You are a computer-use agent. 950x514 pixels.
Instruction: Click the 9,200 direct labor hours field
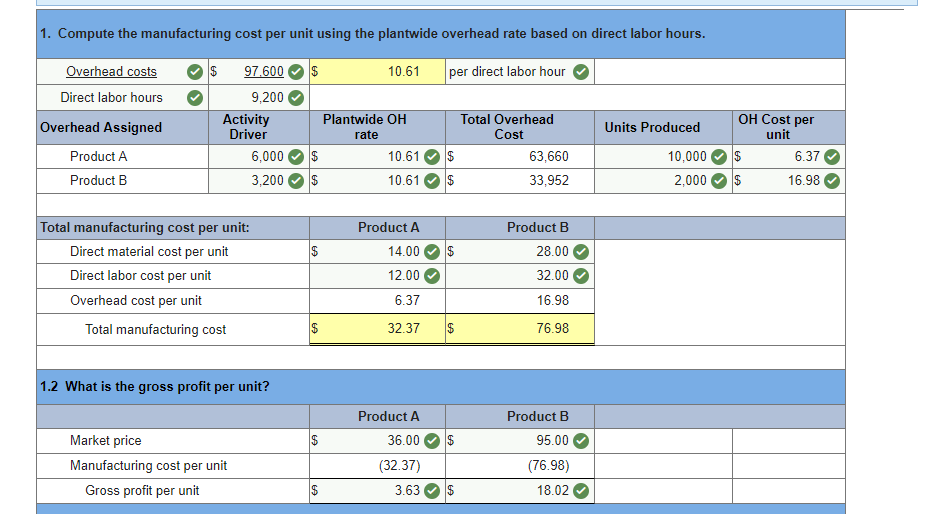[259, 97]
